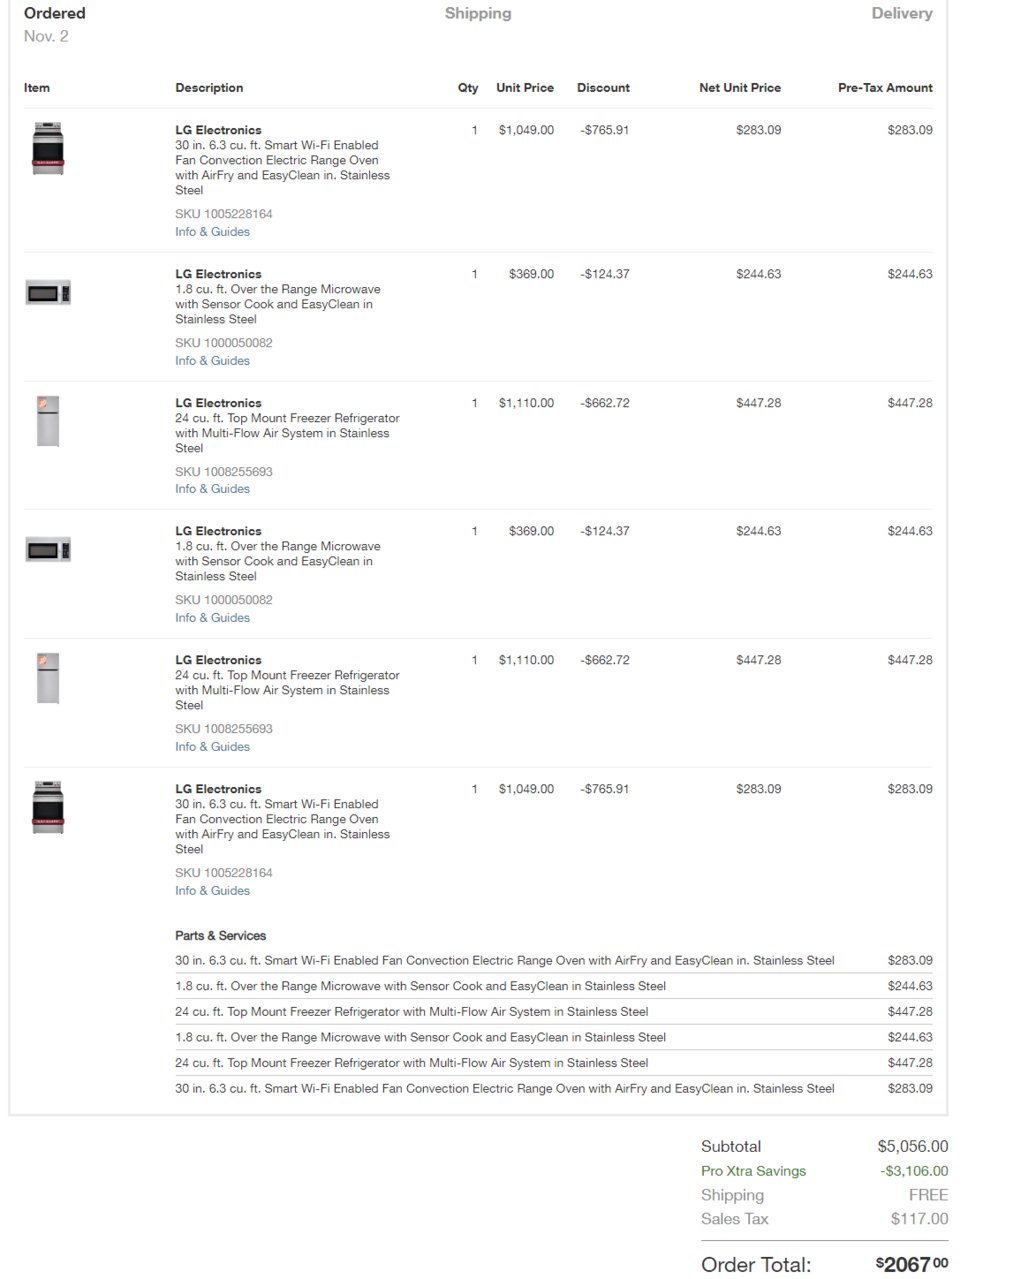Select the Shipping status step
The height and width of the screenshot is (1279, 1036).
pos(478,13)
